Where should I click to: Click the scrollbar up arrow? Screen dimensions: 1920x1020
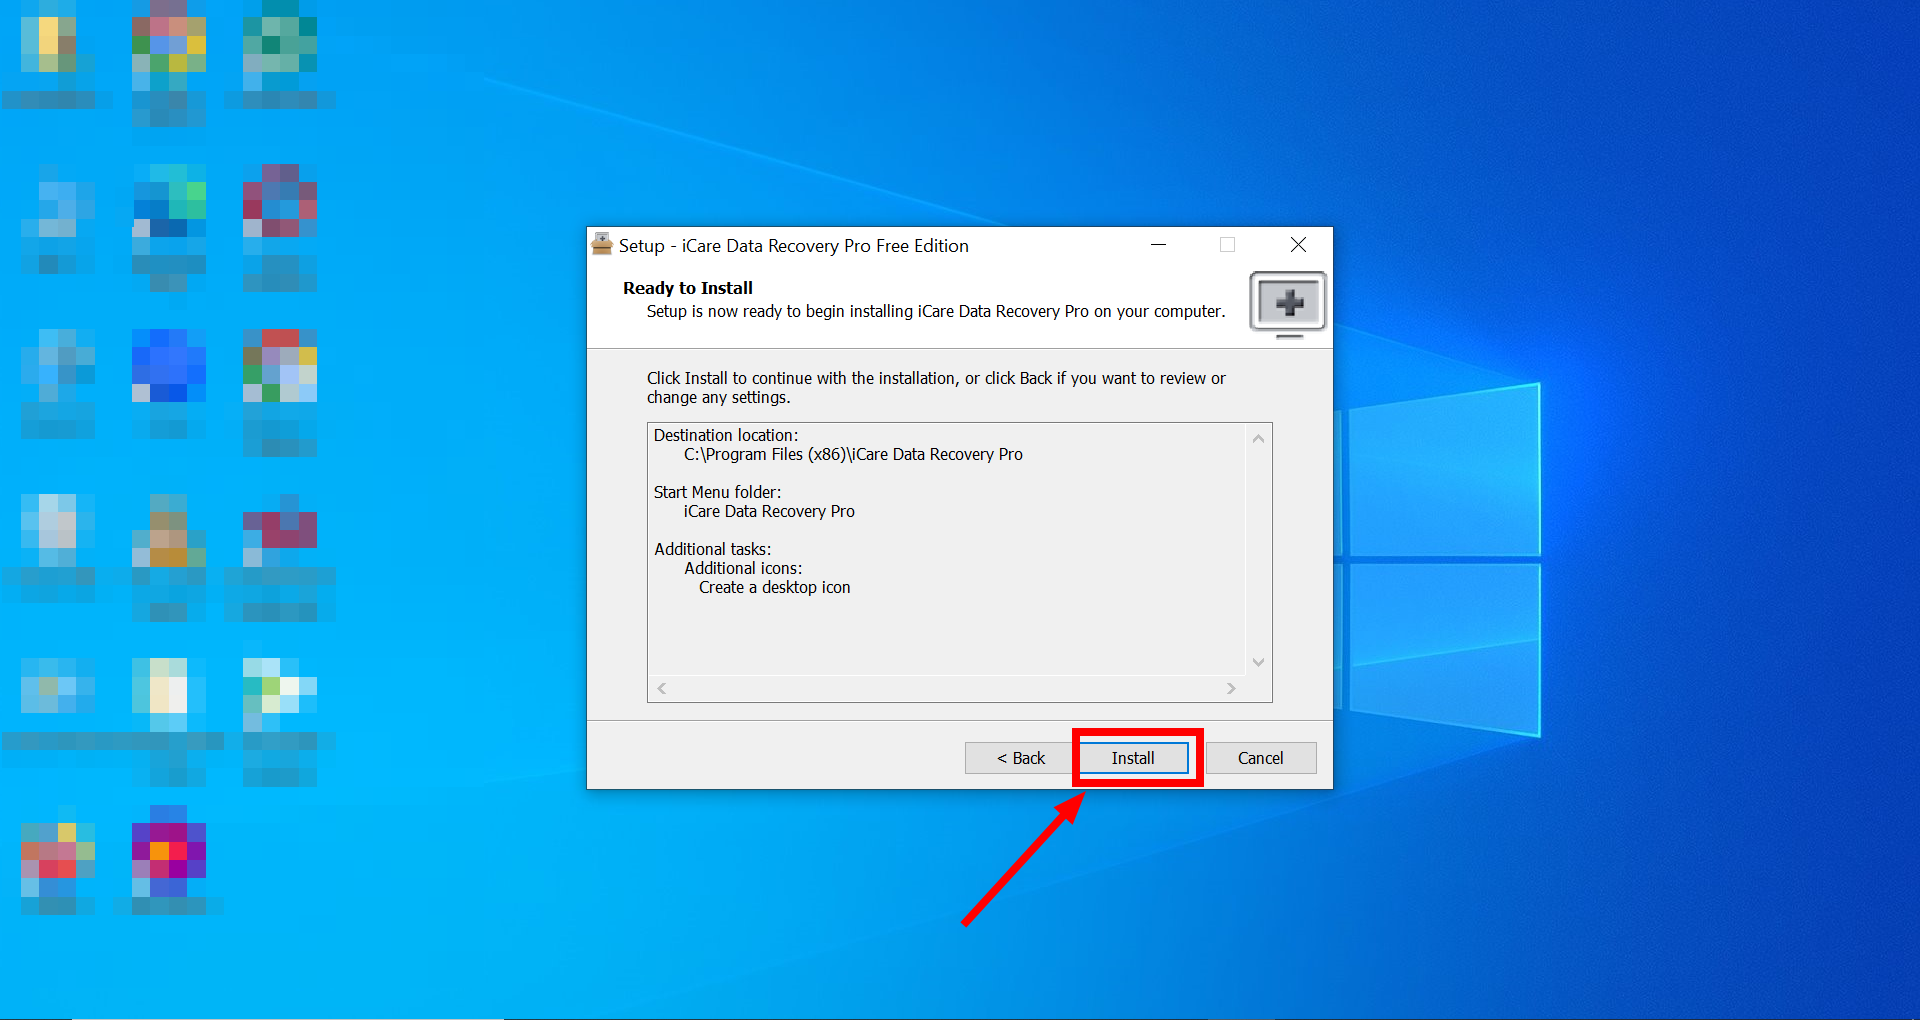[x=1258, y=437]
